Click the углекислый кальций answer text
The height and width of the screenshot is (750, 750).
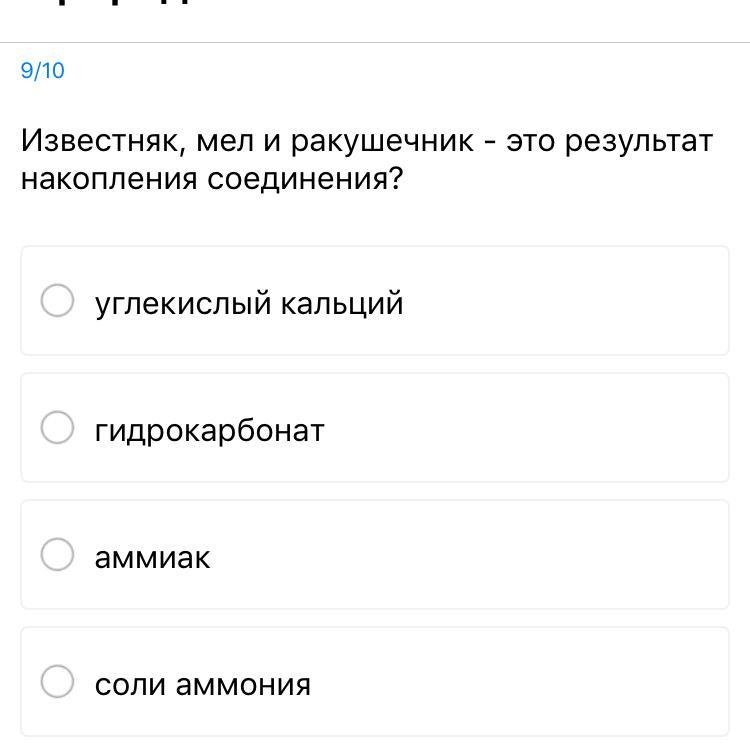click(249, 303)
